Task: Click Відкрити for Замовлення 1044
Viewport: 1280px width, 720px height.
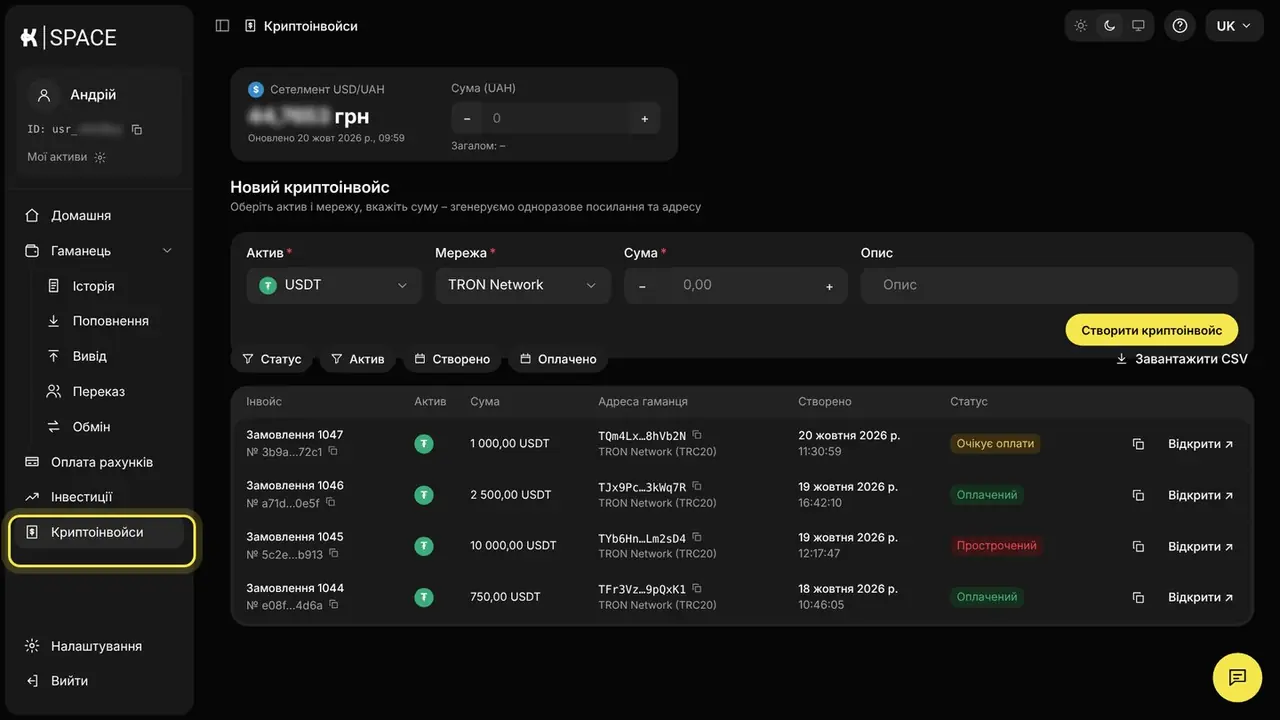Action: 1200,597
